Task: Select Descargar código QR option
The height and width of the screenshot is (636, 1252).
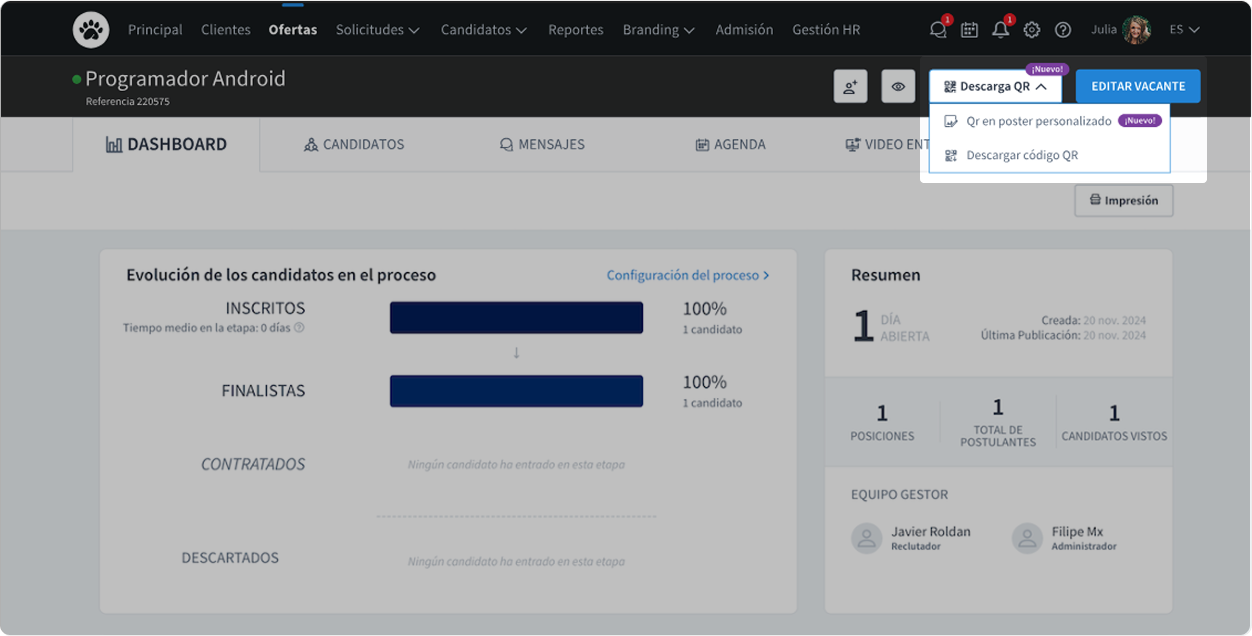Action: pos(1049,155)
